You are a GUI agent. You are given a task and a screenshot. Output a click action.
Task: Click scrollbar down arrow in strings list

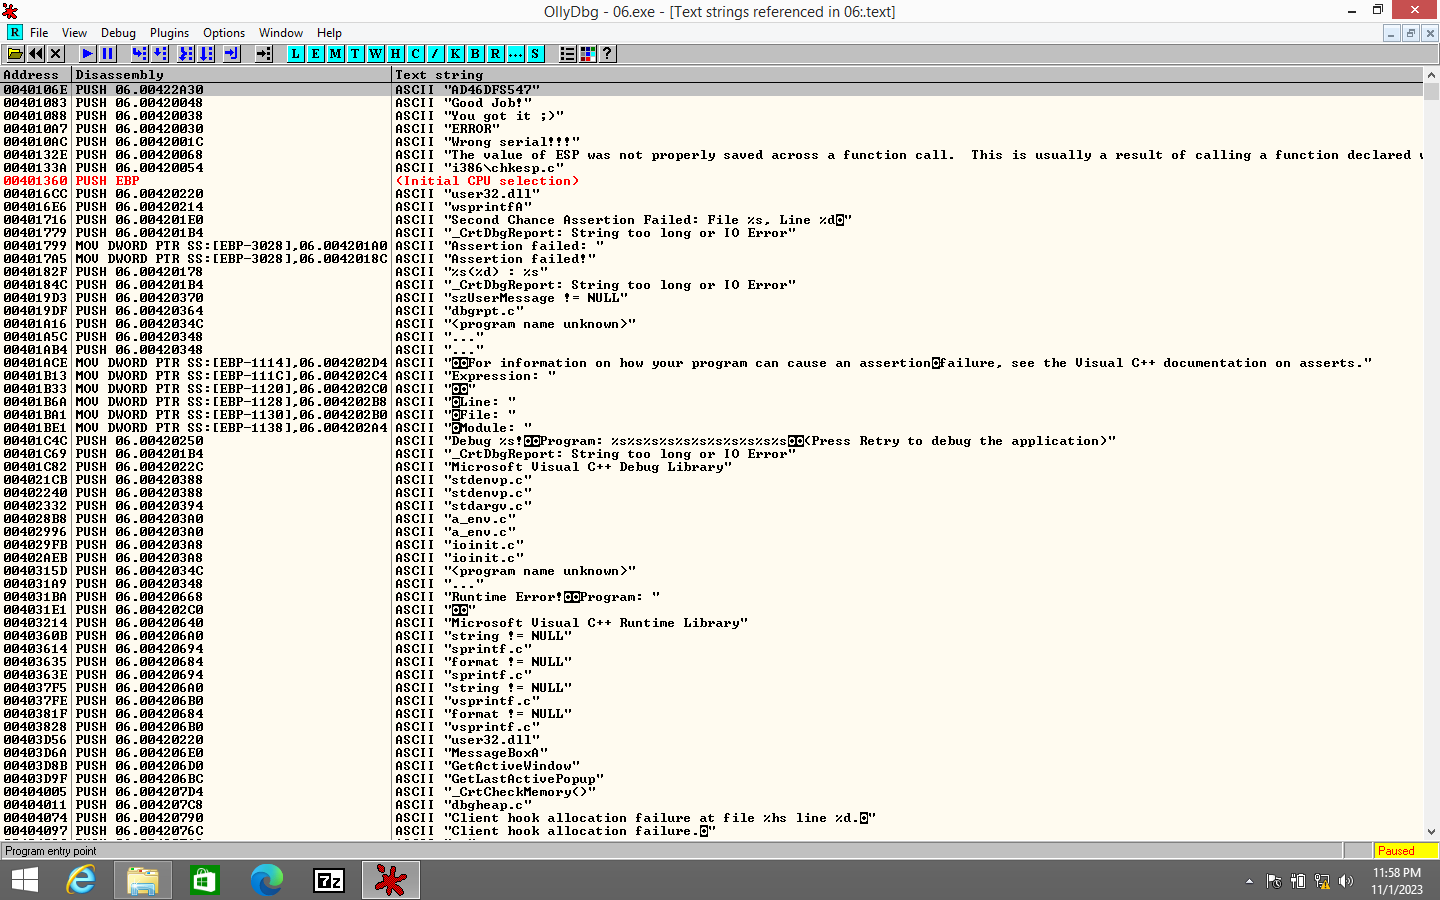tap(1431, 831)
